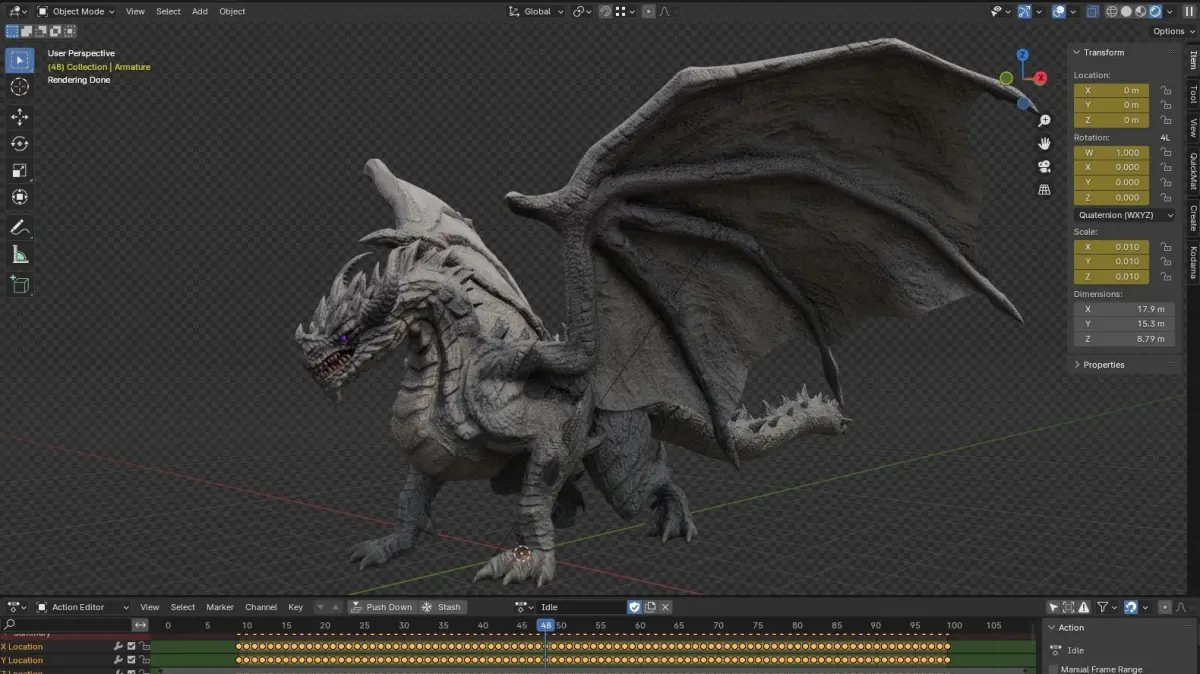The image size is (1200, 674).
Task: Lock the X Location channel padlock
Action: [x=143, y=646]
